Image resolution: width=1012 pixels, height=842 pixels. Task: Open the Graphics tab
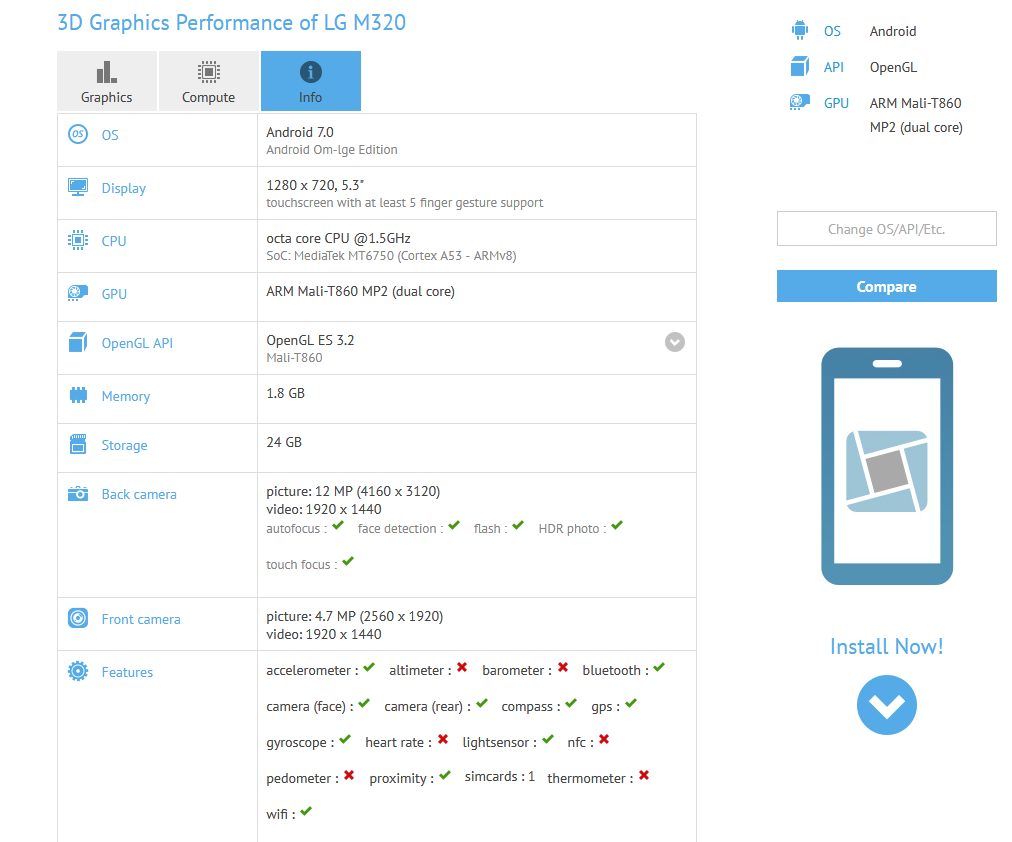tap(106, 81)
